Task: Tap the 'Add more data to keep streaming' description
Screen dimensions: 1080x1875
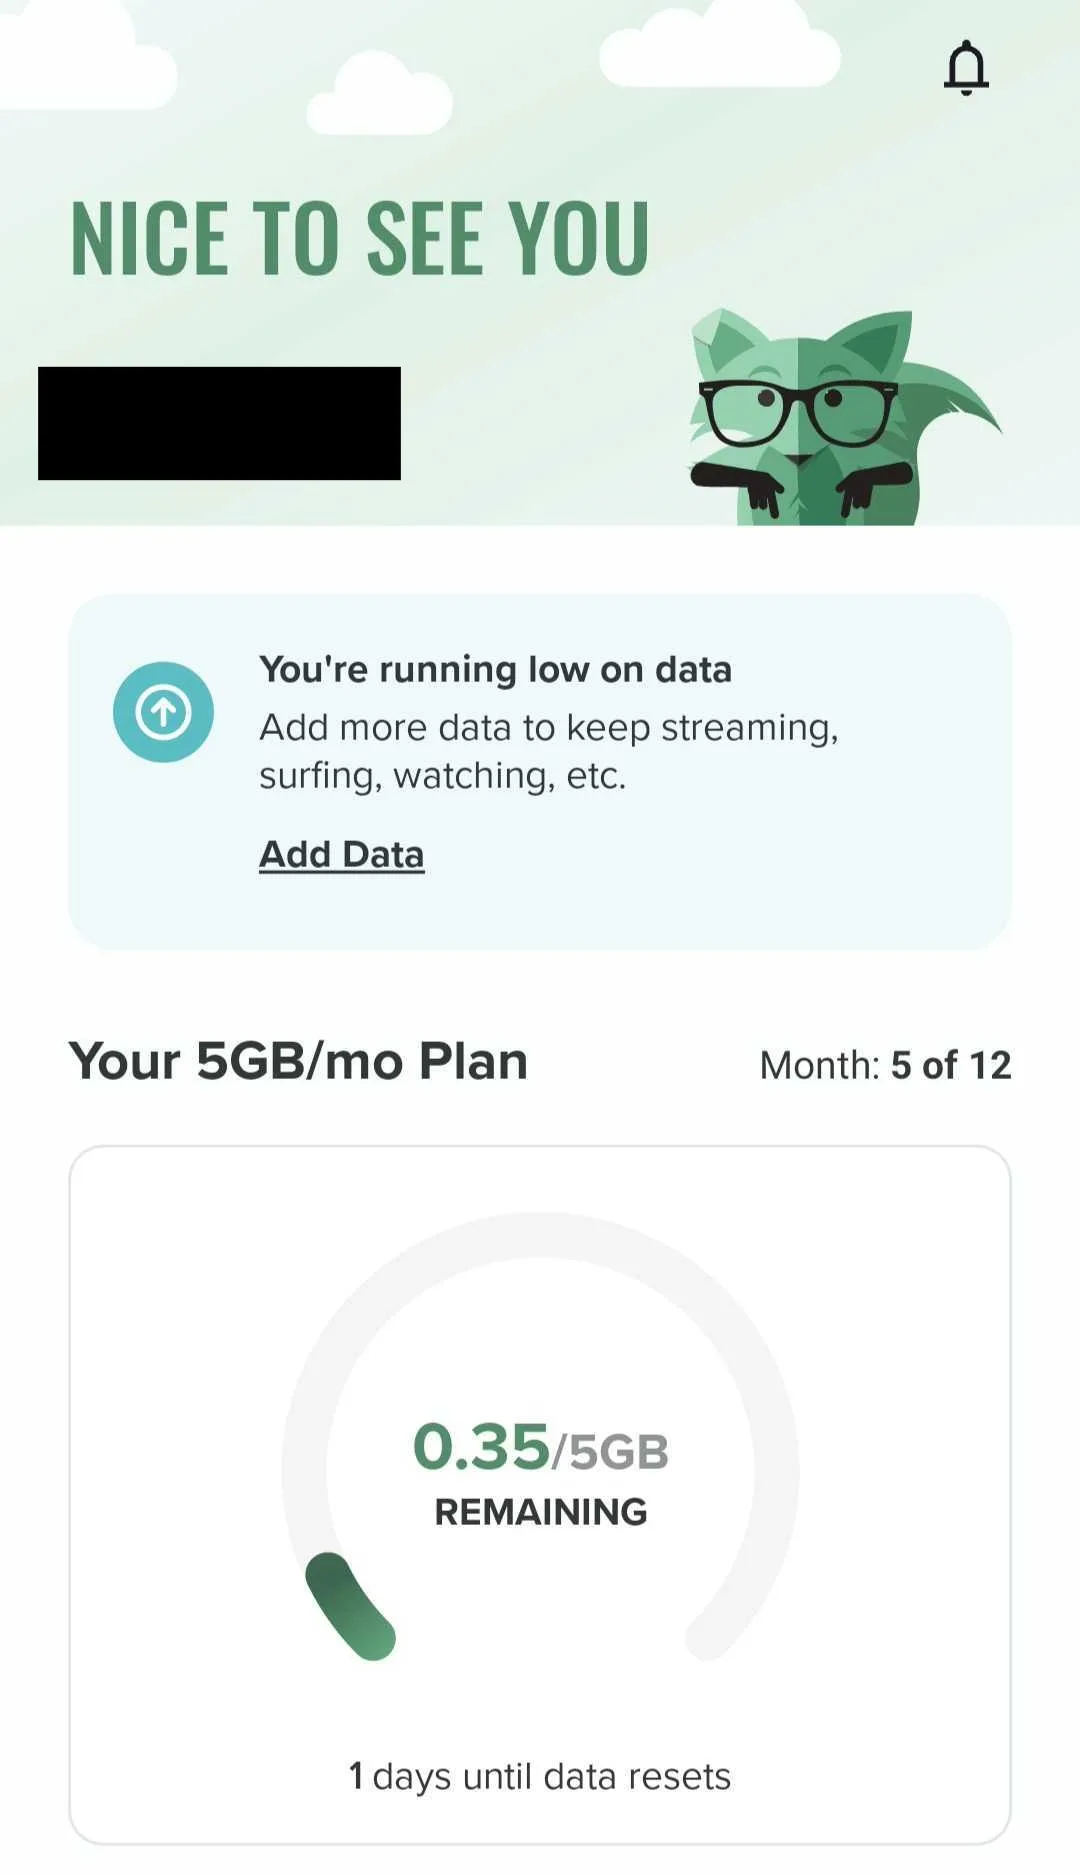Action: 548,751
